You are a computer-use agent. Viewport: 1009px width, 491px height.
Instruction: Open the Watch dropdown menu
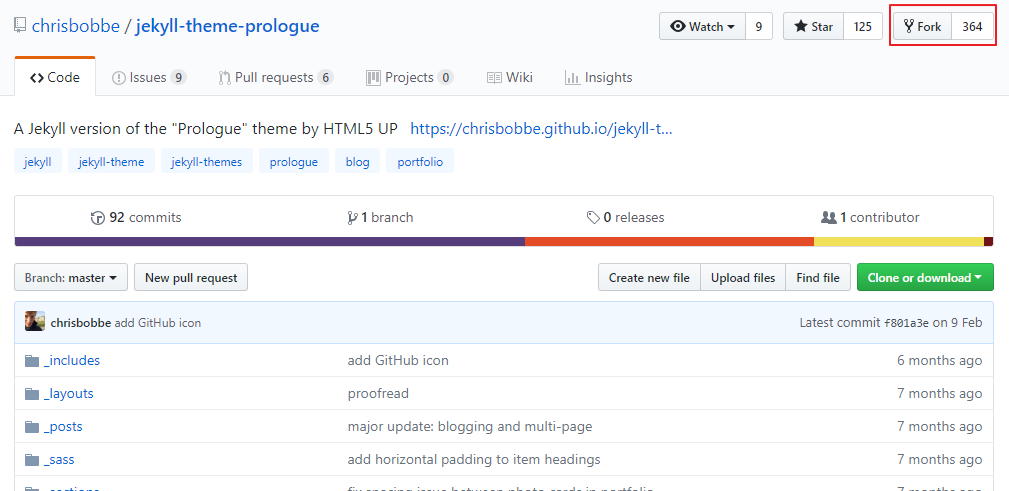click(x=702, y=27)
